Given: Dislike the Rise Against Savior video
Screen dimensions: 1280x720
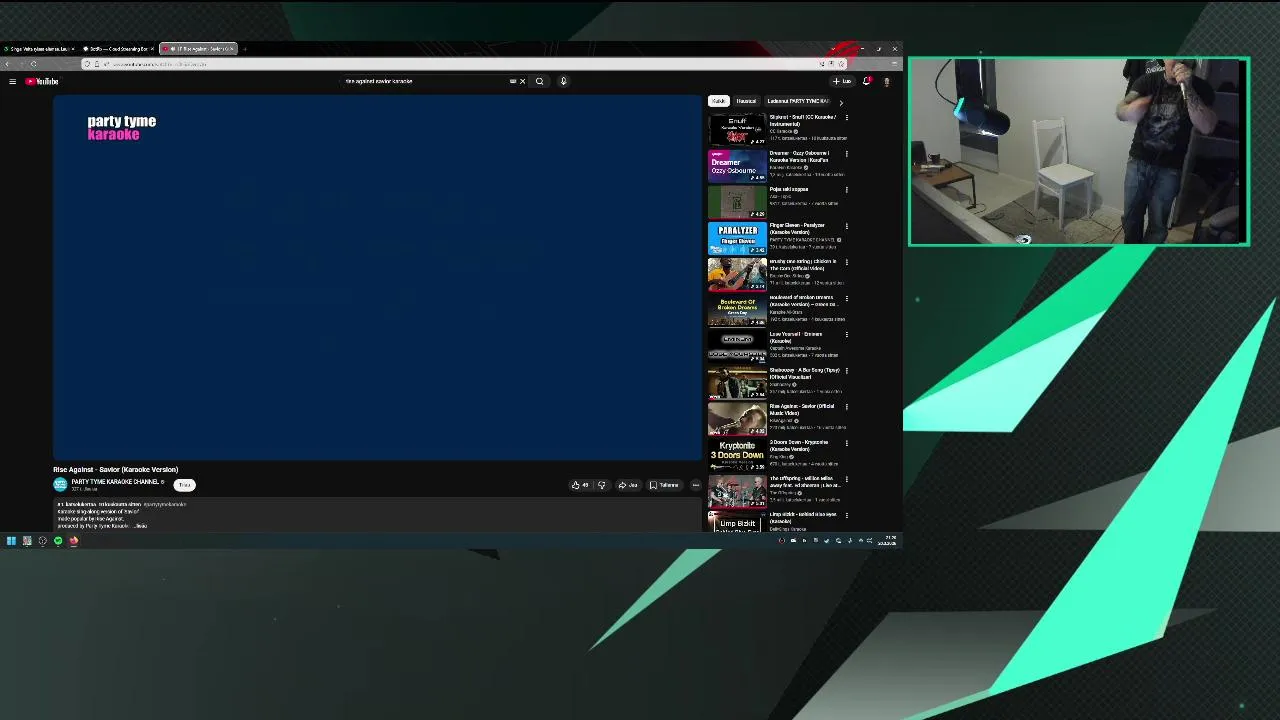Looking at the screenshot, I should tap(601, 485).
